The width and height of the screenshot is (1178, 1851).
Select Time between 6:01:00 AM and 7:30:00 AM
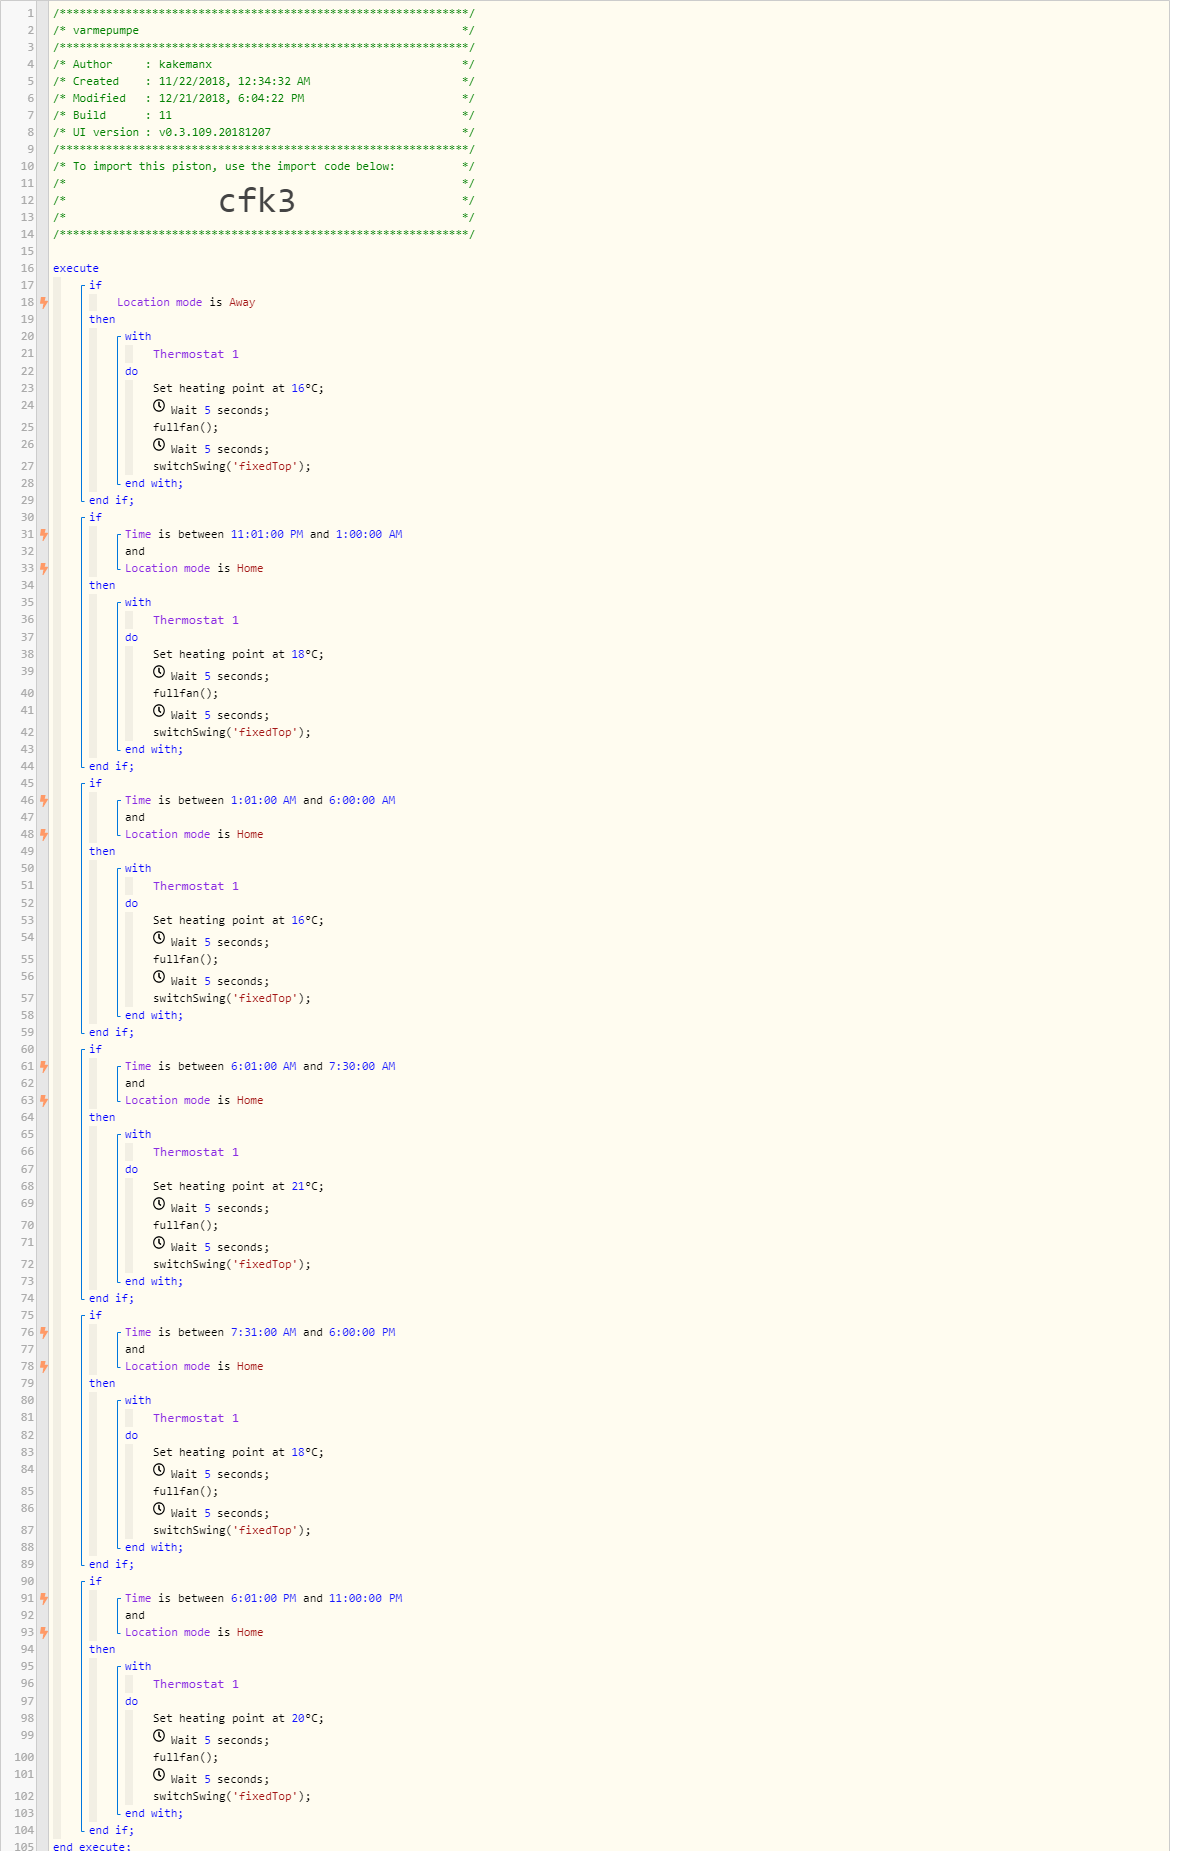tap(260, 1066)
